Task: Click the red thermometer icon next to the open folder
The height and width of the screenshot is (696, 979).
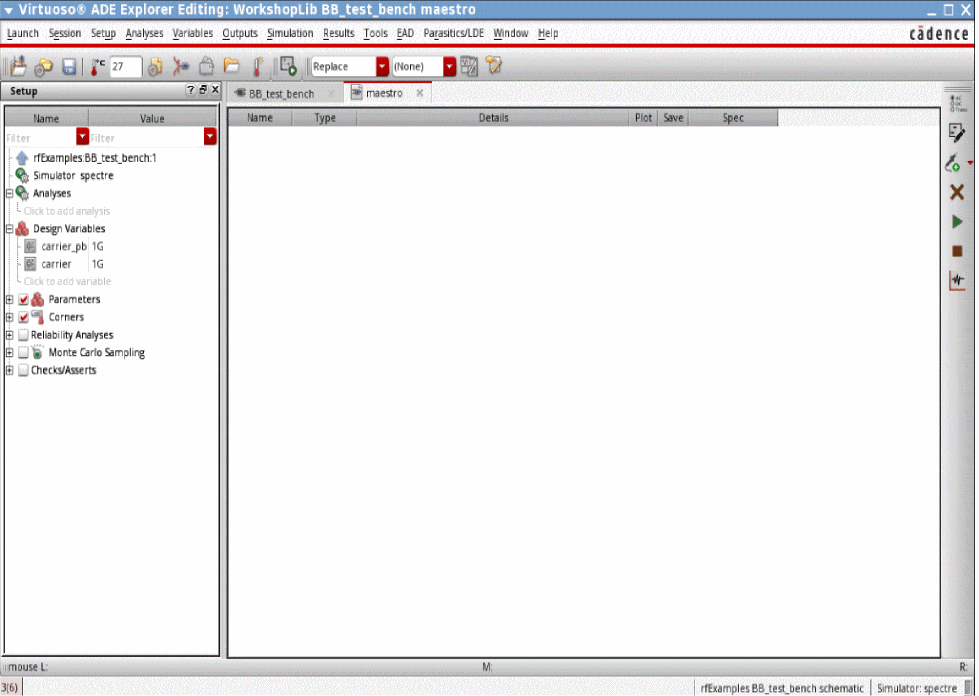Action: click(x=258, y=67)
